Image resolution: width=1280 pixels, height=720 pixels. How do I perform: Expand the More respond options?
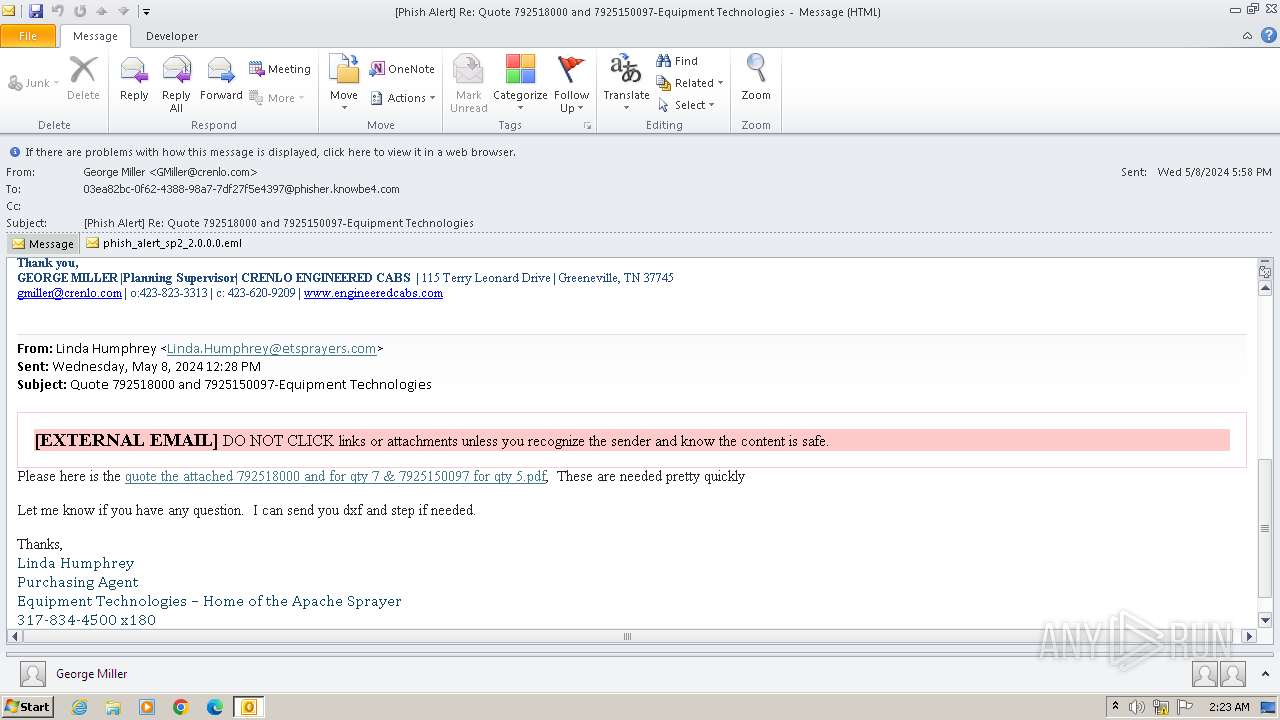277,98
